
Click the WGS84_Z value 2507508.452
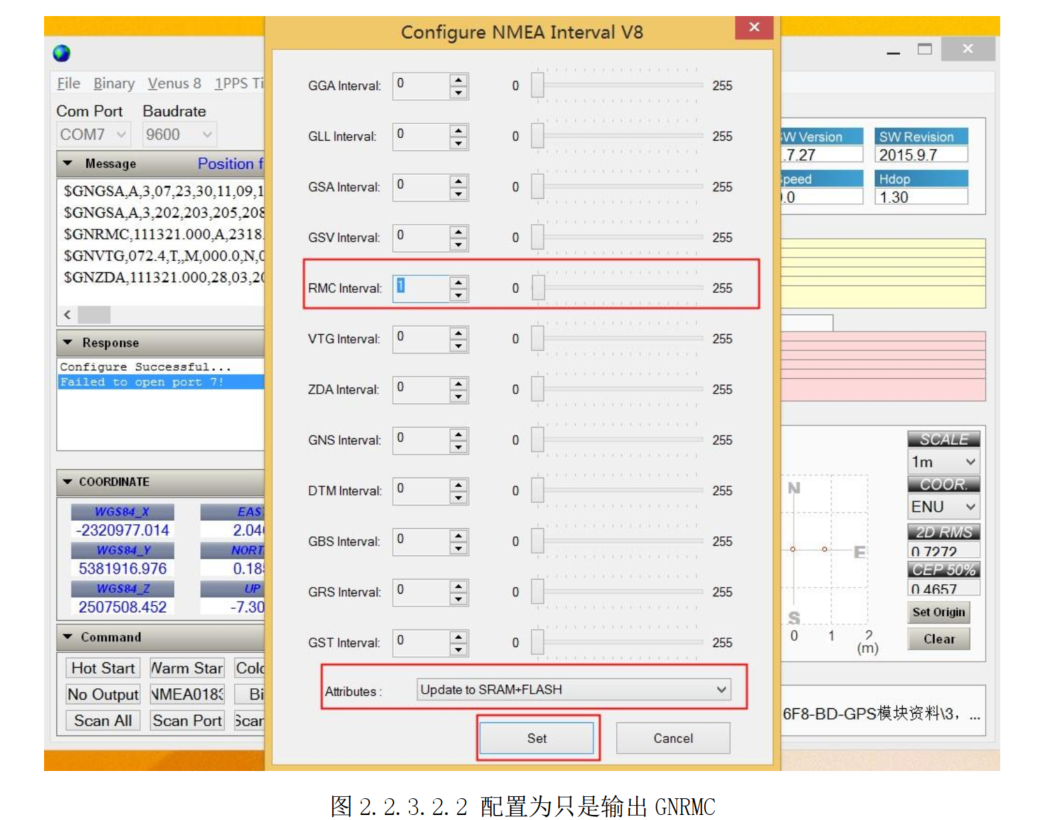[123, 607]
